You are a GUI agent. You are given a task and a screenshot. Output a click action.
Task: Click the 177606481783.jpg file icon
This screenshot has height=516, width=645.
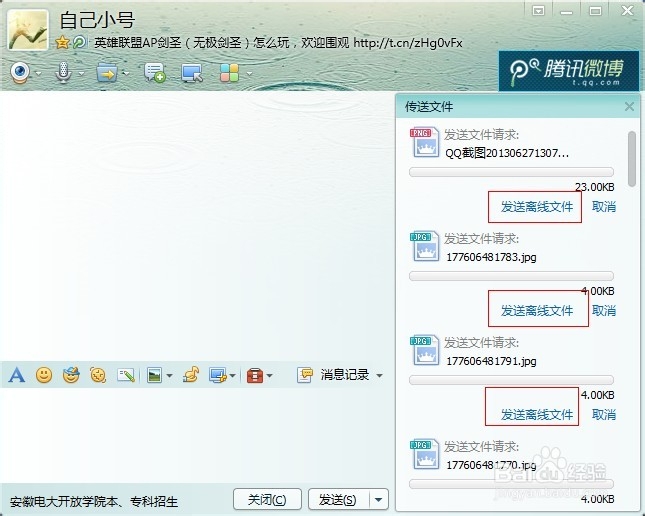coord(424,246)
